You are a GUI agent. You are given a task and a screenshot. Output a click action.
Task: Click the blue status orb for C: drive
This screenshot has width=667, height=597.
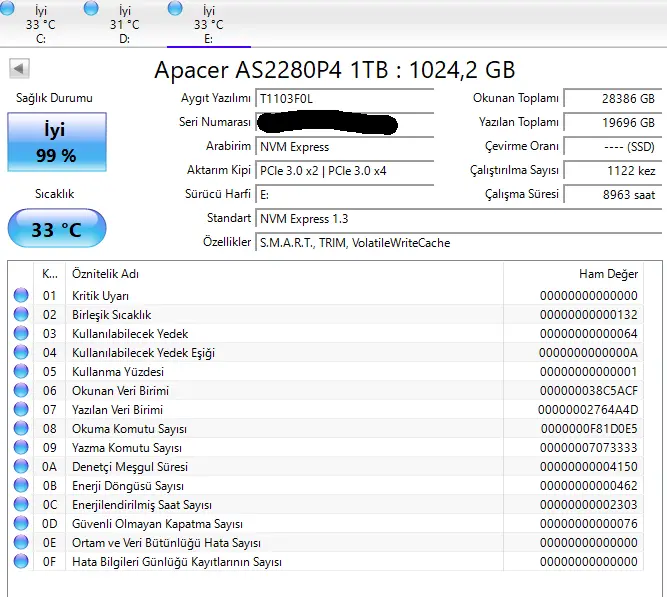tap(7, 8)
